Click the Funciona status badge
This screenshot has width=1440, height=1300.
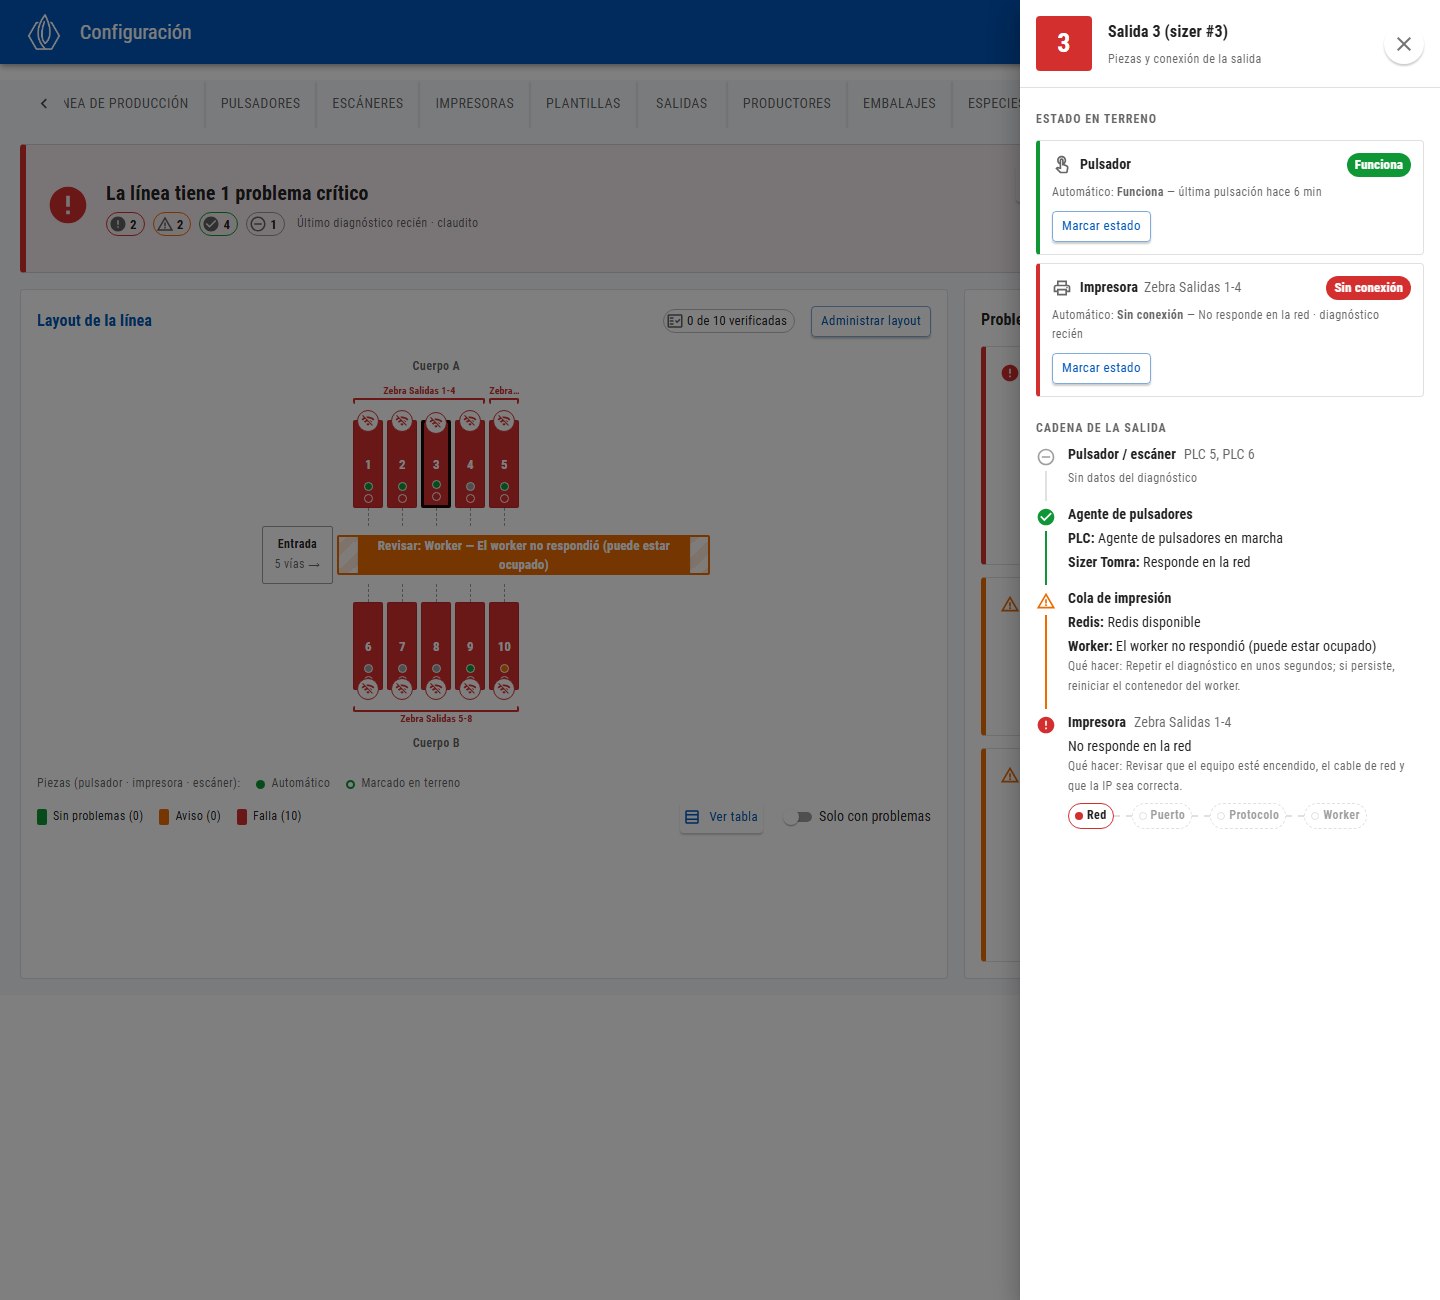point(1378,165)
